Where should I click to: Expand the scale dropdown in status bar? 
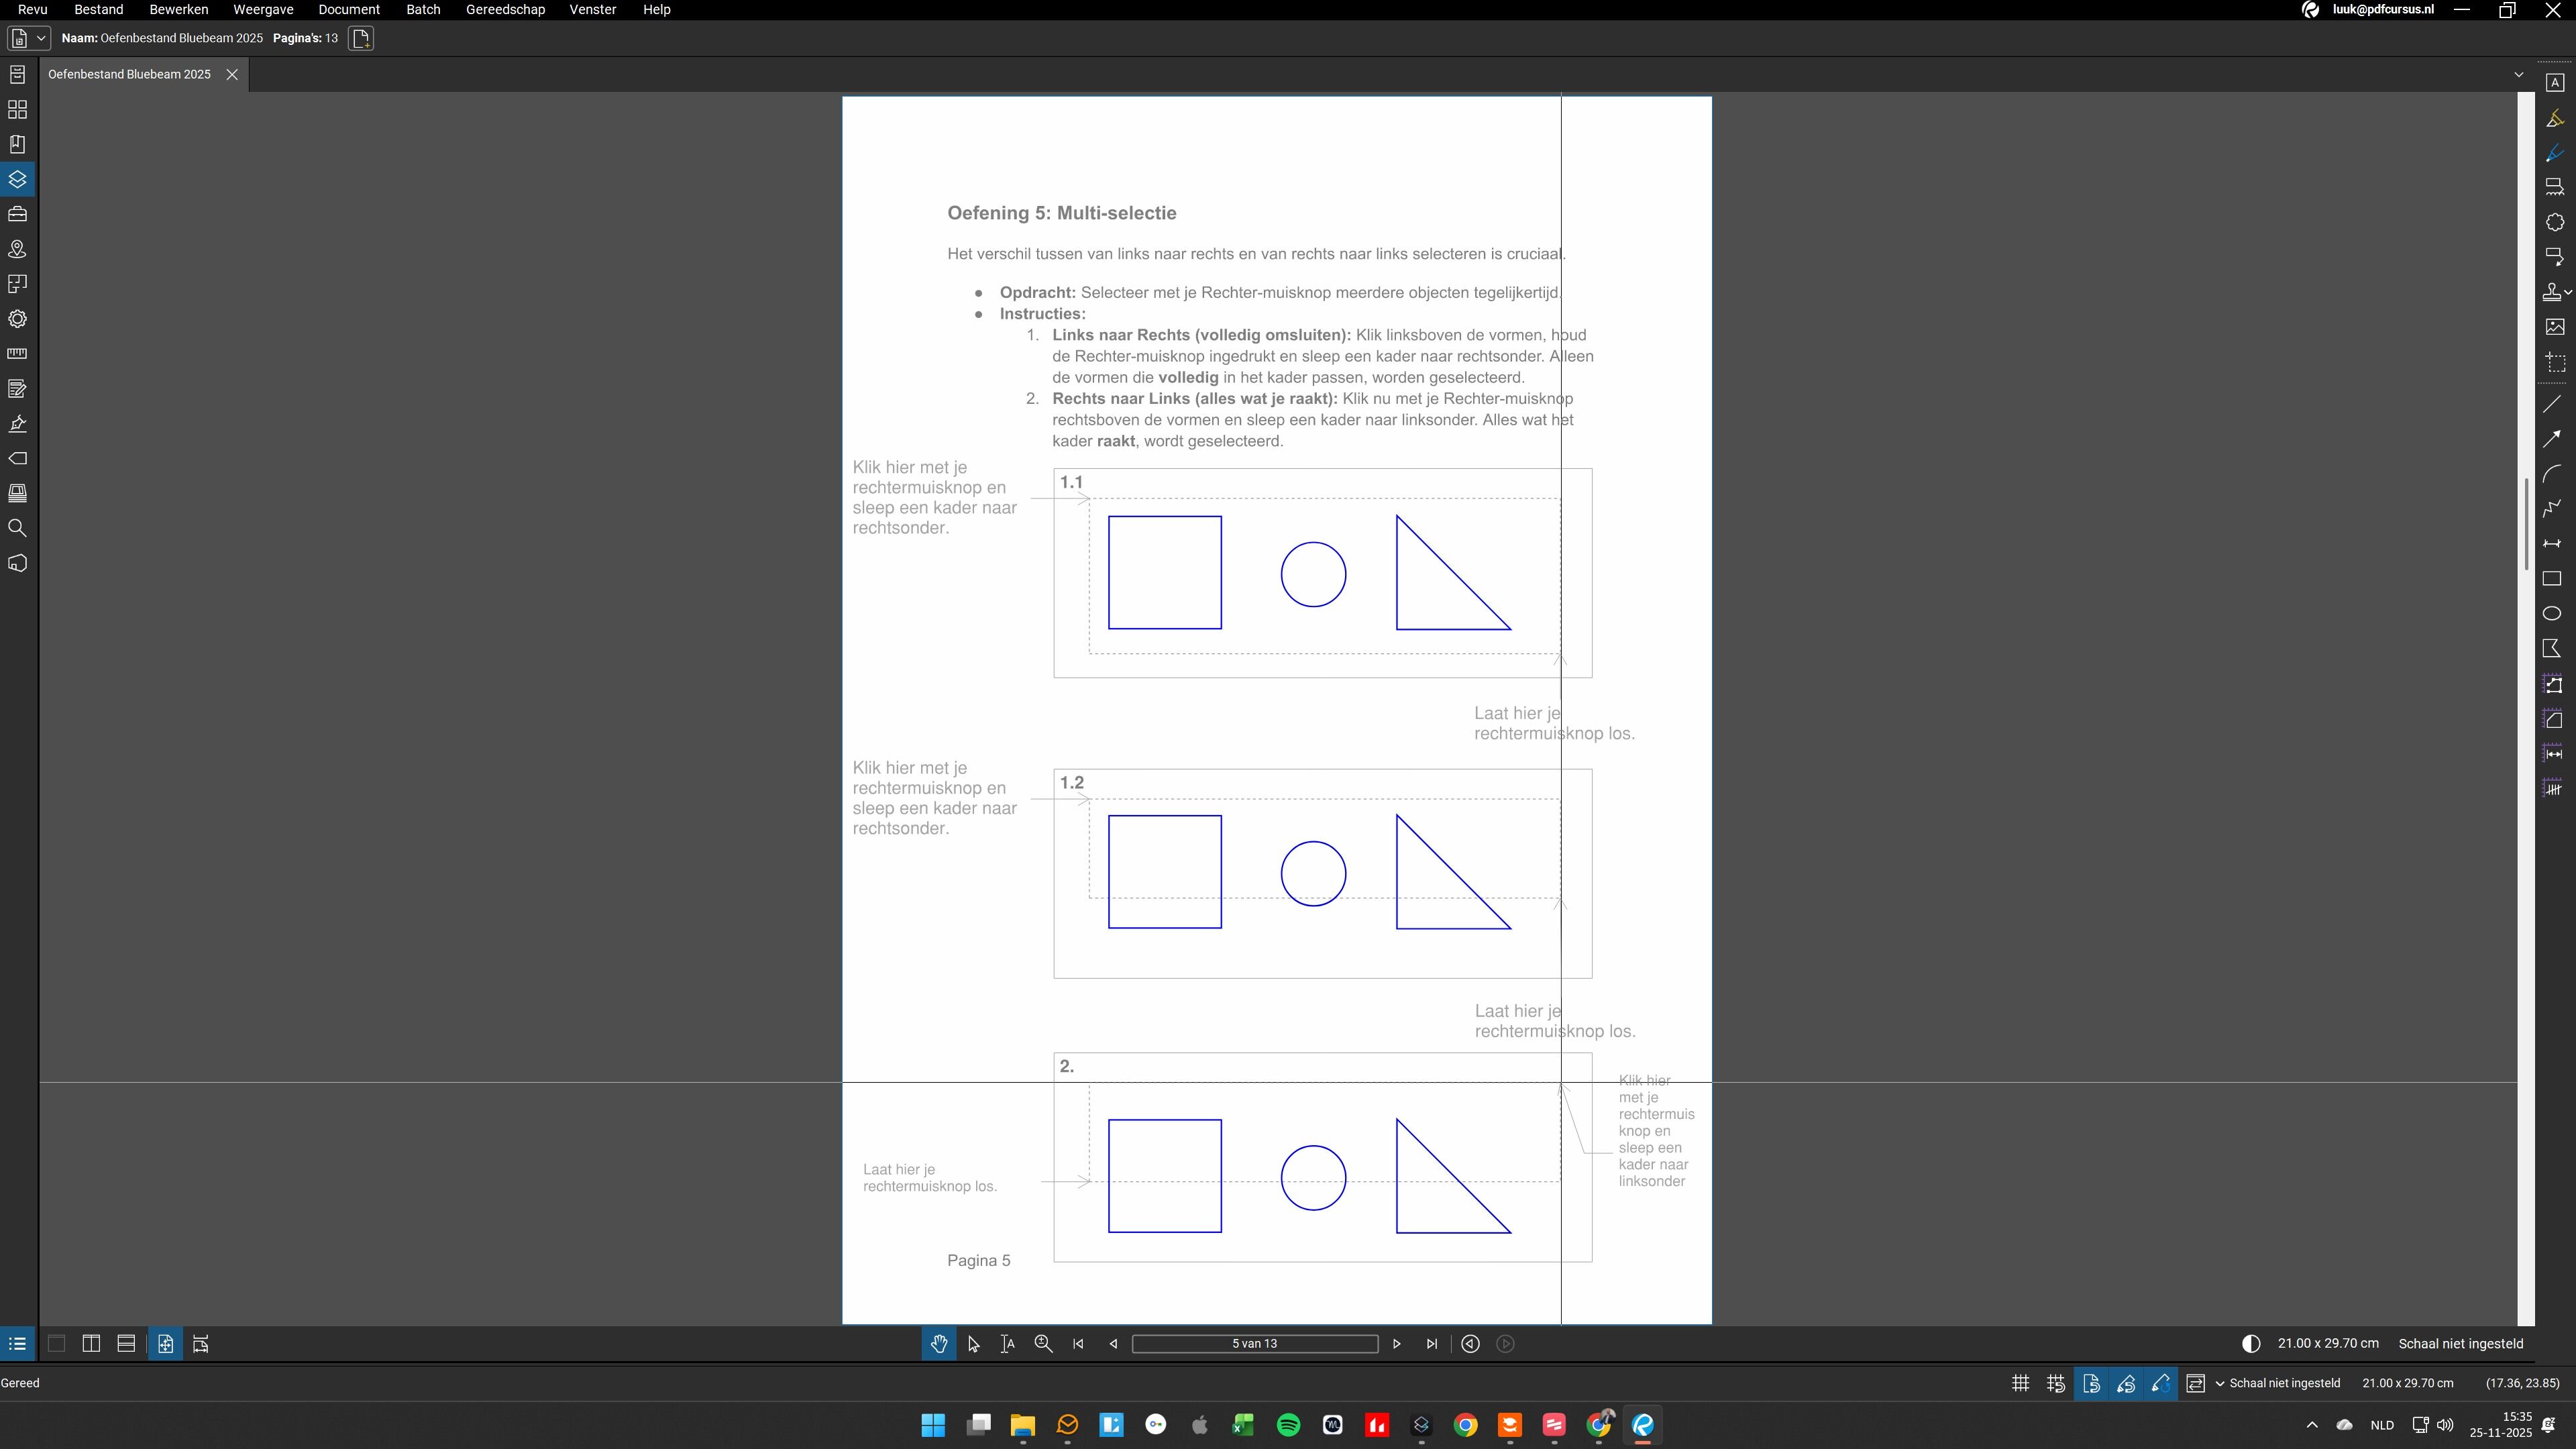2220,1384
